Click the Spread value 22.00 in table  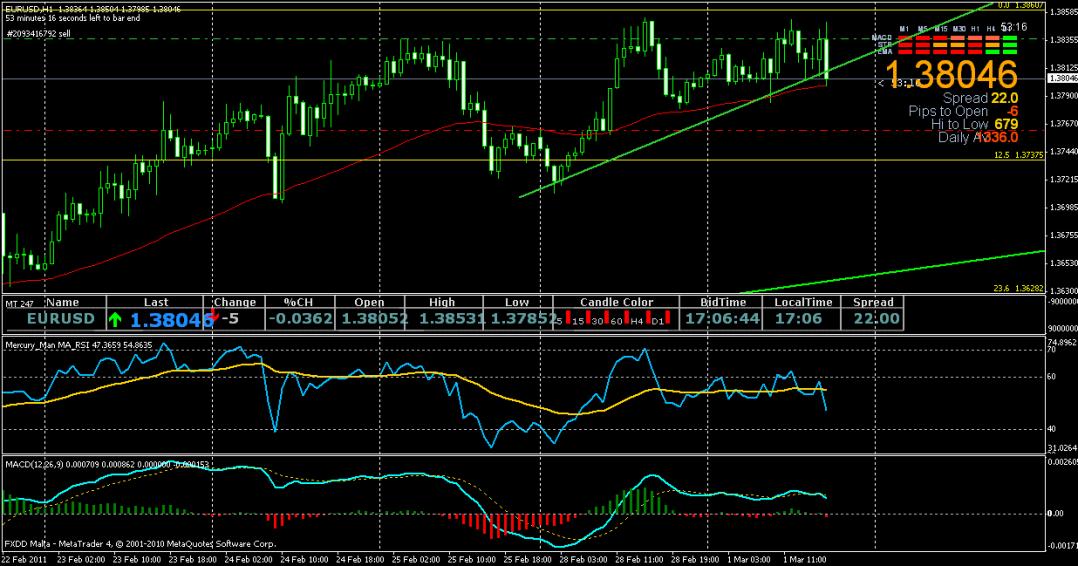(874, 319)
